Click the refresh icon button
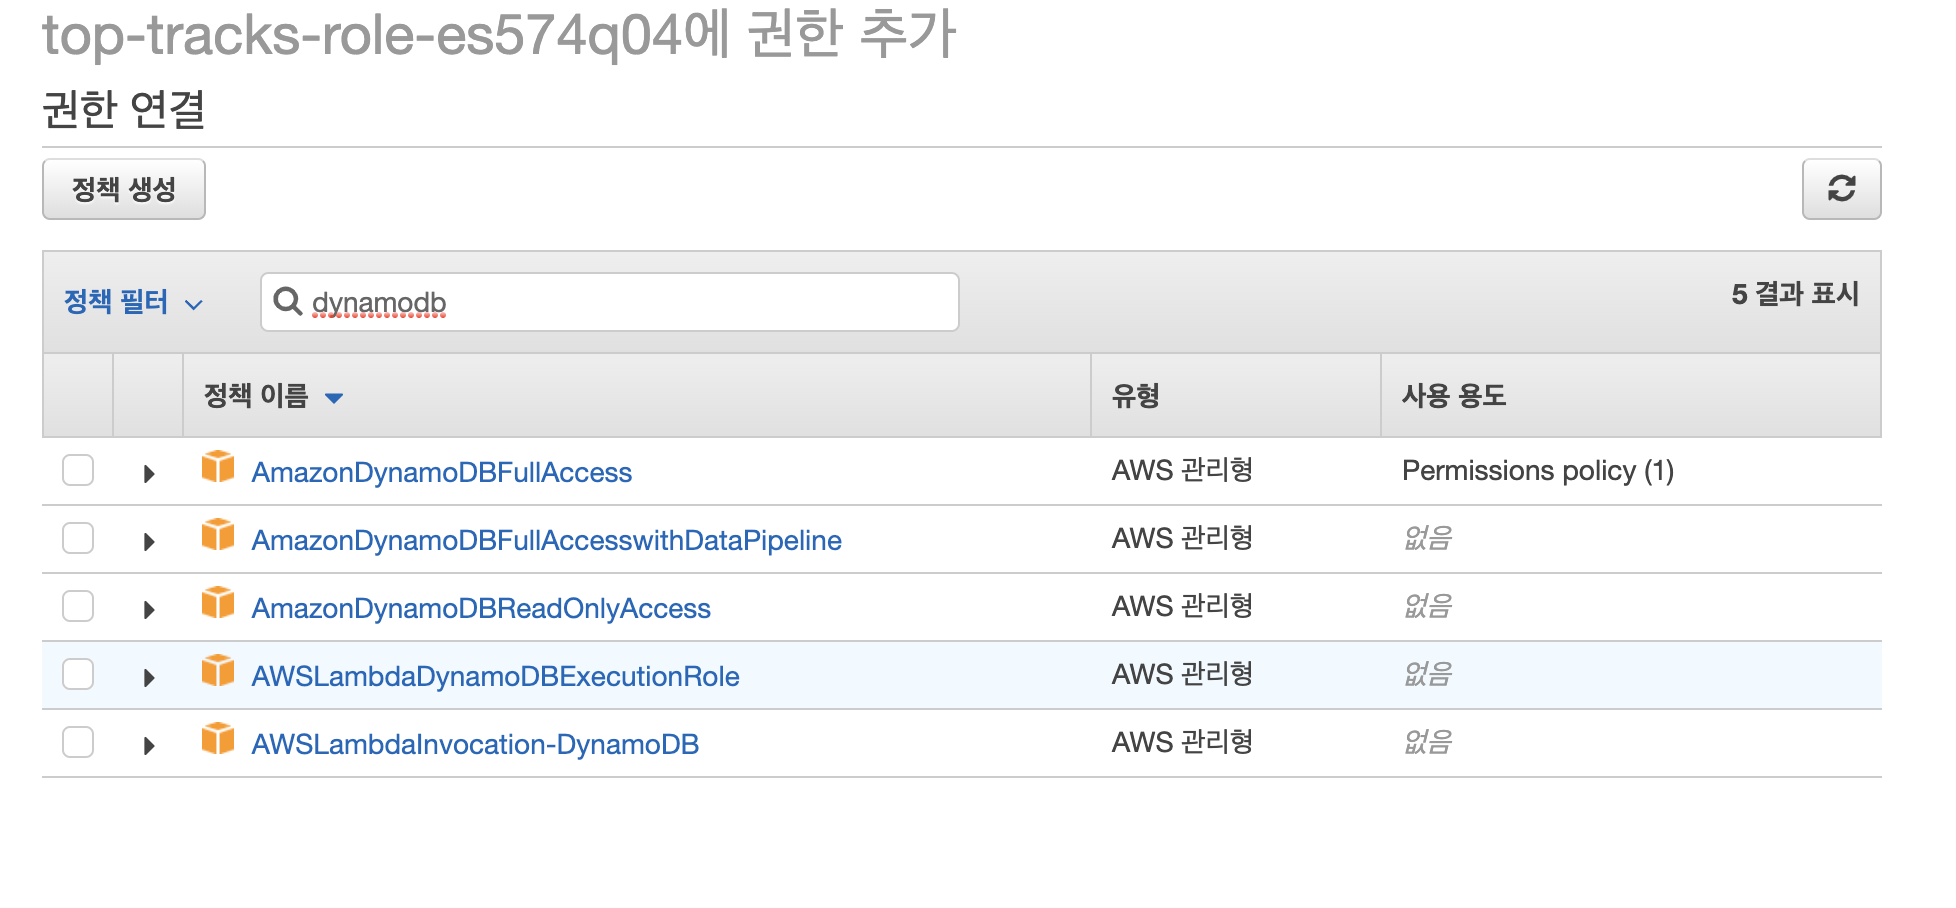Viewport: 1956px width, 908px height. [1841, 189]
